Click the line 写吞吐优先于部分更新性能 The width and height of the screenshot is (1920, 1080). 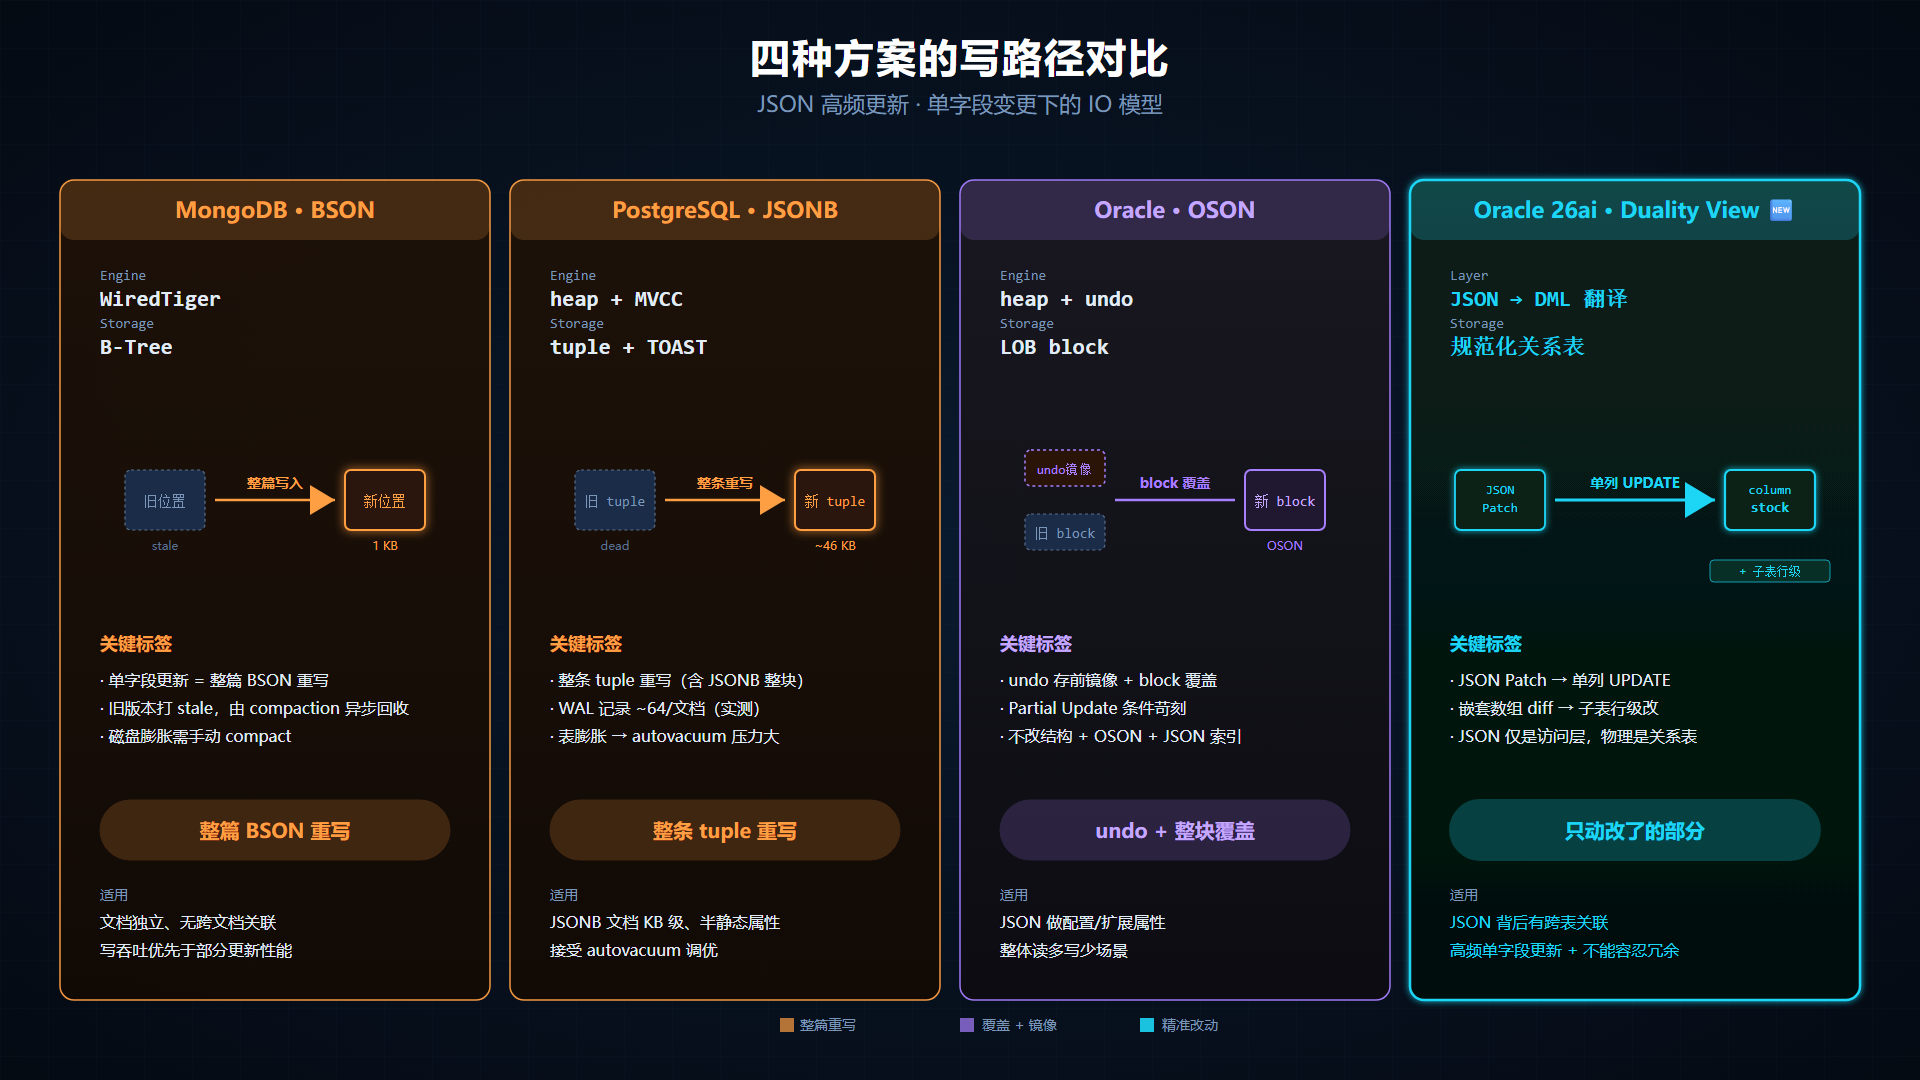click(x=196, y=951)
